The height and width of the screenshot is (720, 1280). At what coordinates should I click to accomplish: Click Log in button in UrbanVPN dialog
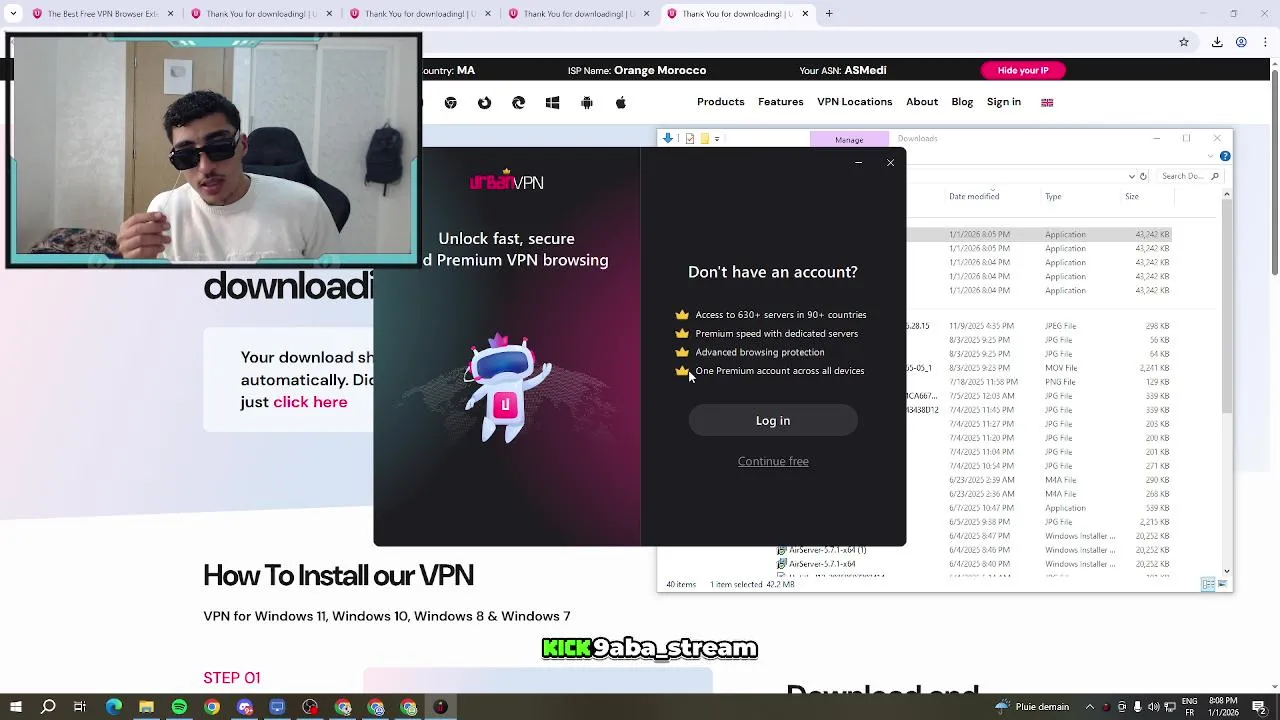tap(773, 421)
